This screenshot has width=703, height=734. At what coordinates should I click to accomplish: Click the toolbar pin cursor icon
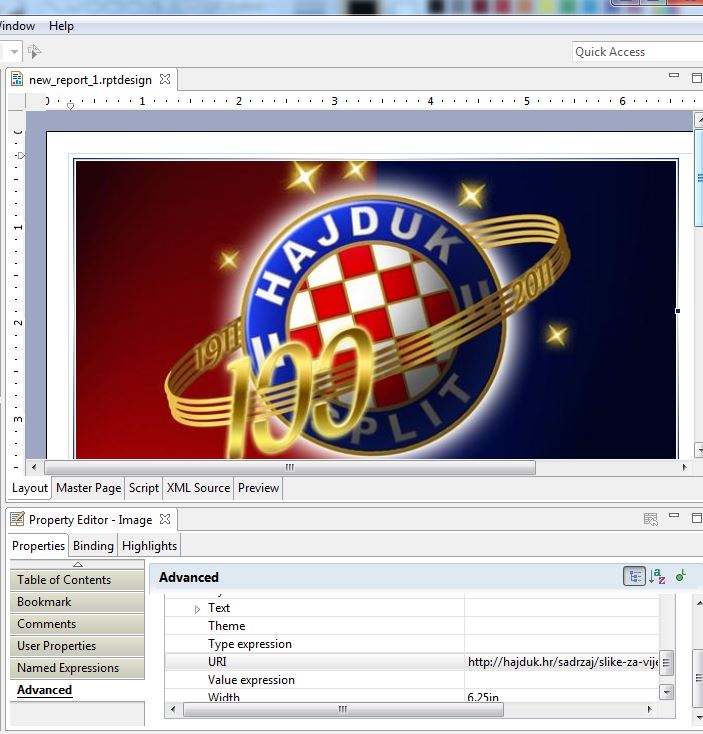click(x=34, y=51)
